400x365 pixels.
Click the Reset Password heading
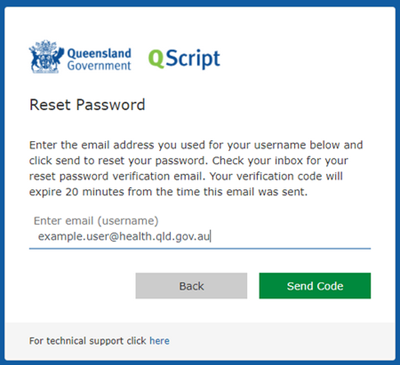tap(87, 105)
